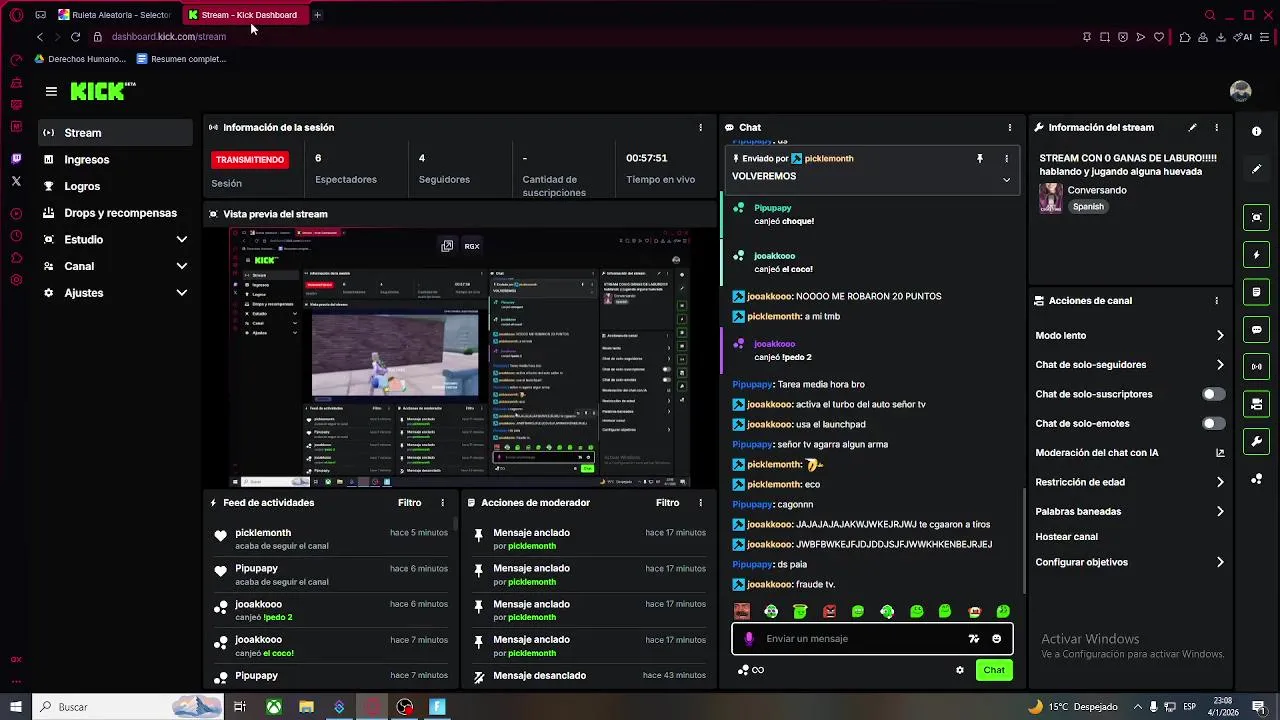Screen dimensions: 1280x720
Task: Open Chat de solo-seguidores arrow
Action: pos(1220,365)
